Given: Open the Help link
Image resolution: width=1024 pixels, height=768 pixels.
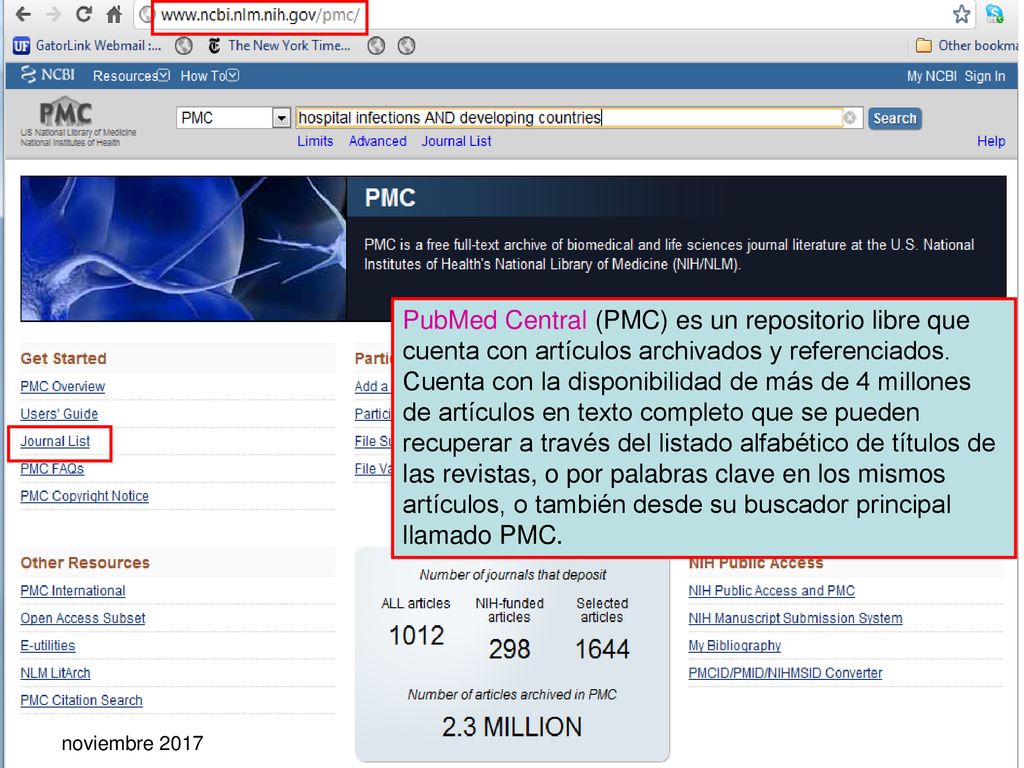Looking at the screenshot, I should pos(991,141).
